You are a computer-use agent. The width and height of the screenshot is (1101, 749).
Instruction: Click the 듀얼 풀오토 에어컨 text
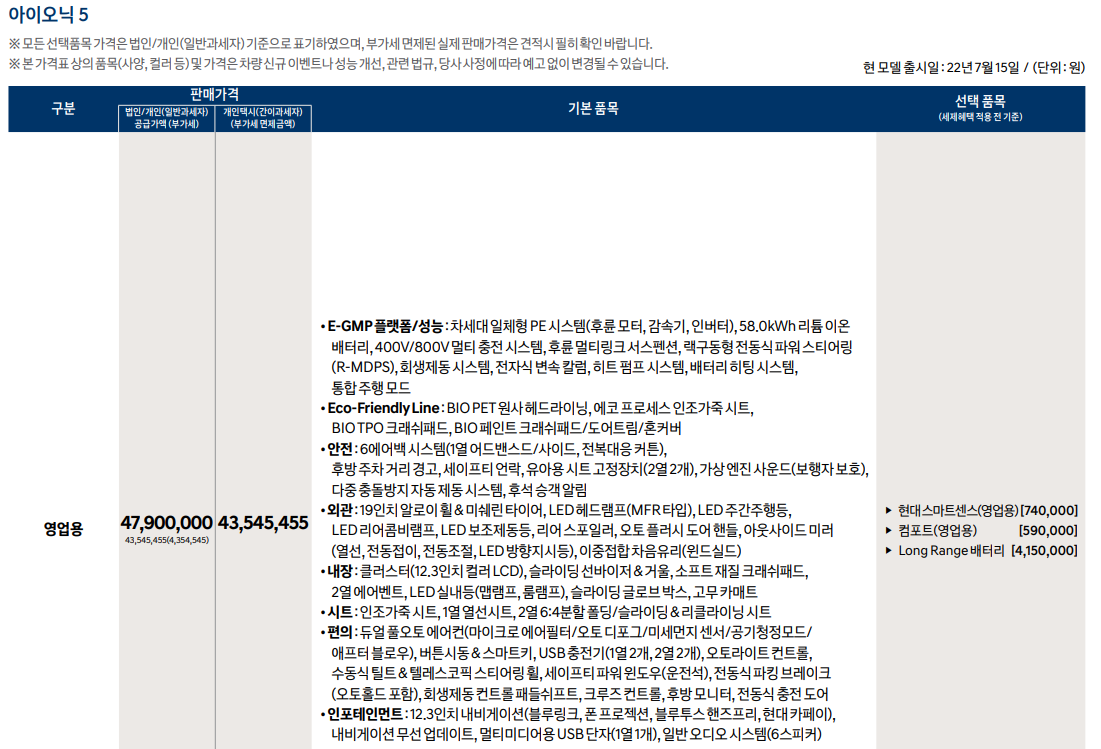coord(411,632)
